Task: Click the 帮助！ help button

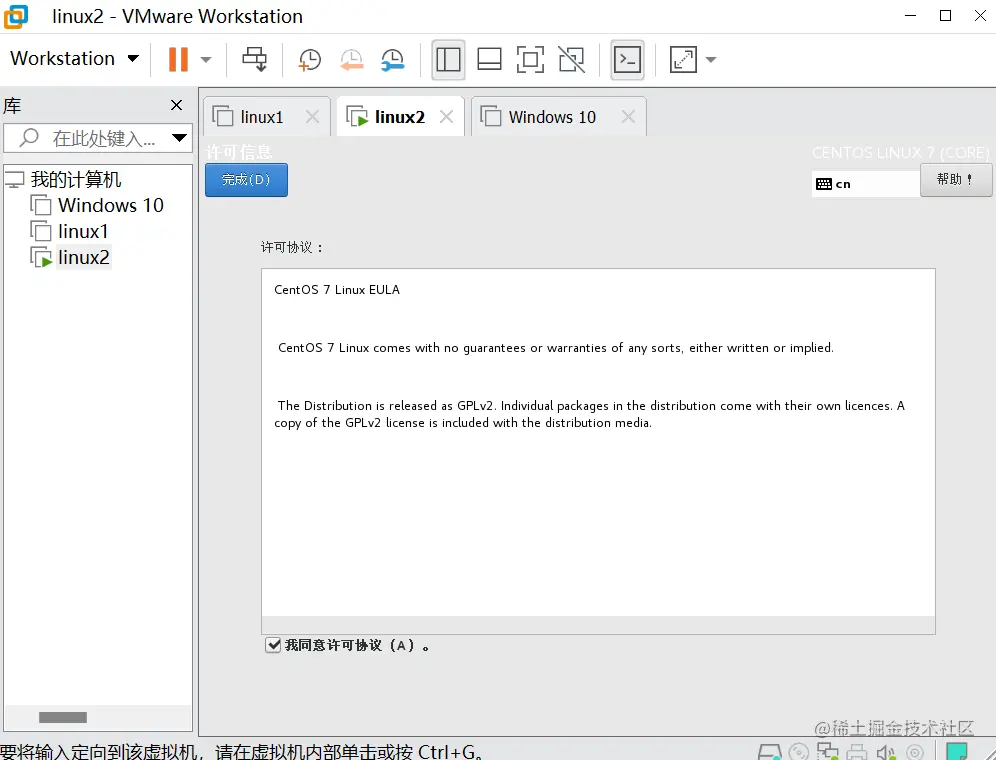Action: pos(955,180)
